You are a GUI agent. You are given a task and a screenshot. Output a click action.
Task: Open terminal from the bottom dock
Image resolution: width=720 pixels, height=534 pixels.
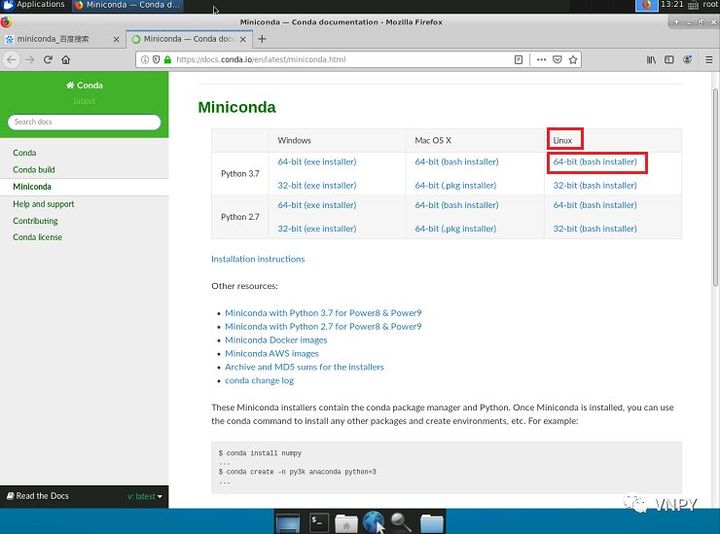click(318, 522)
